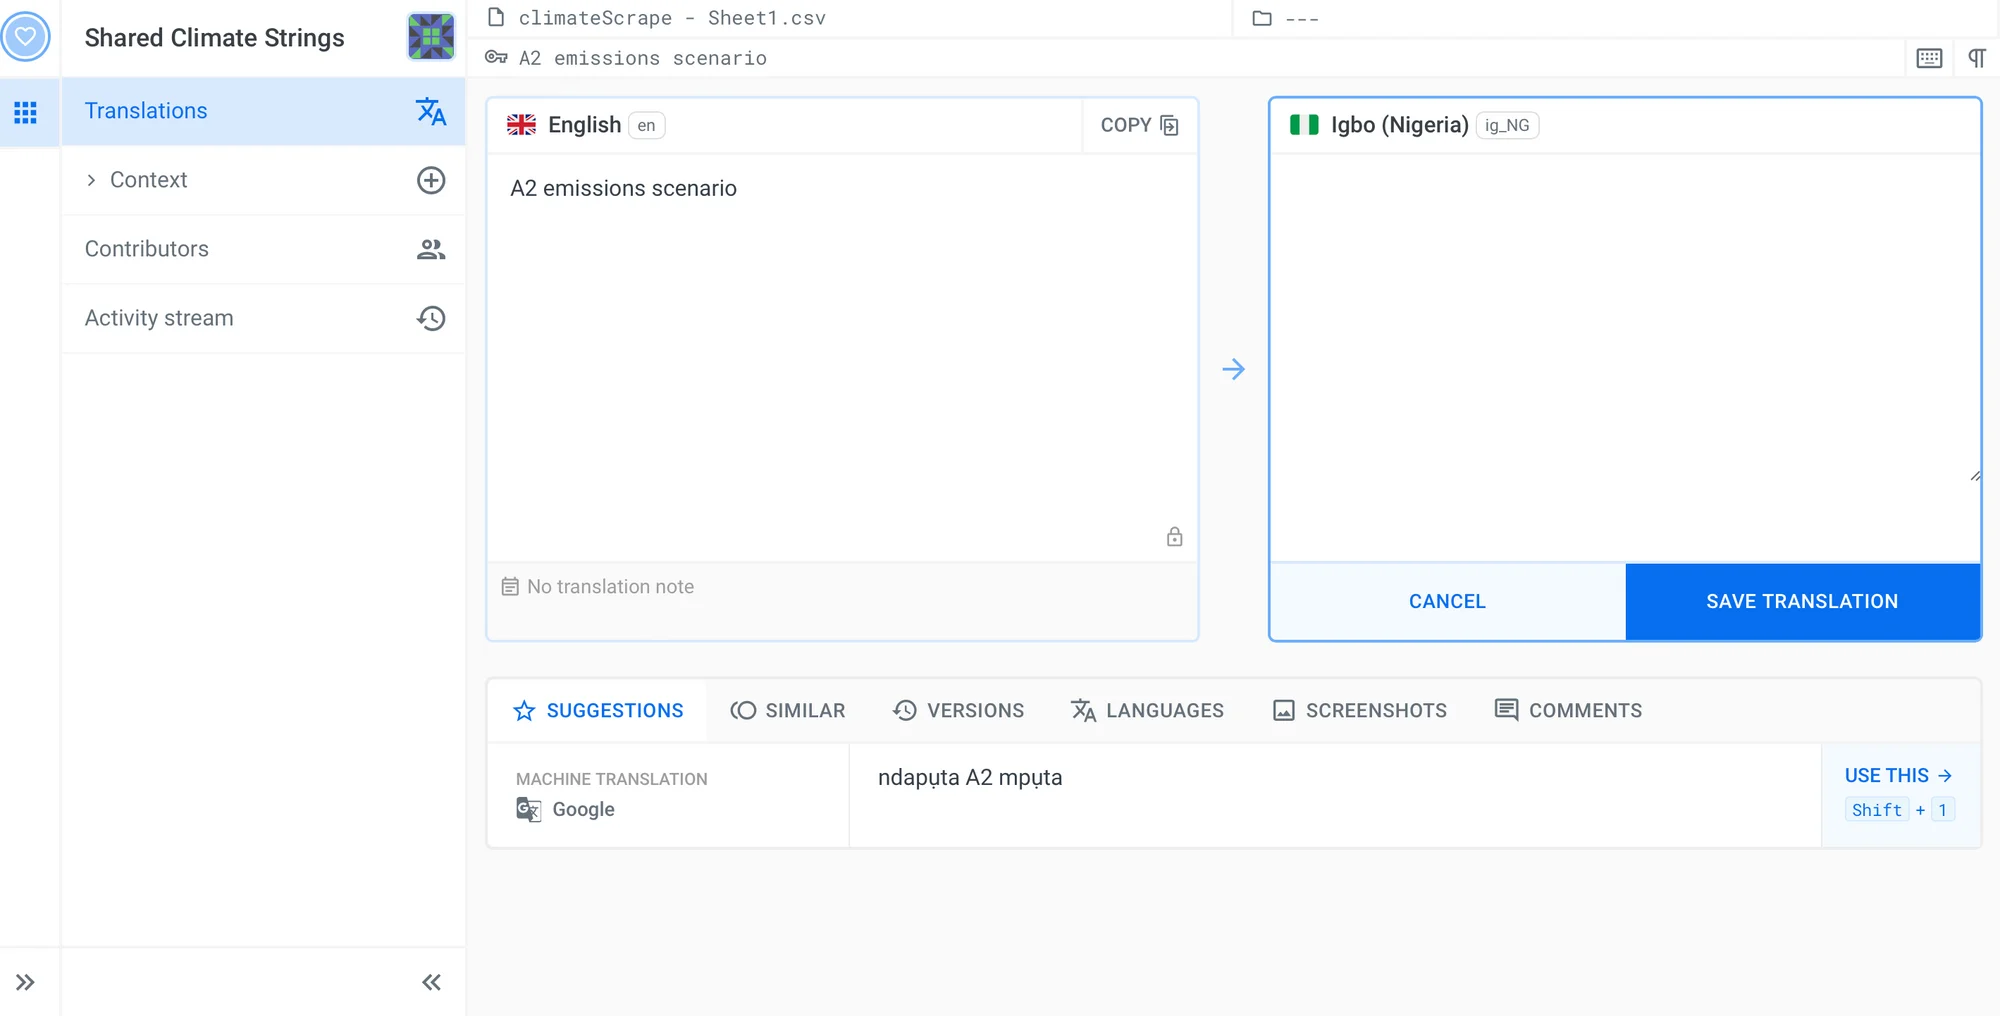Expand the left rail with double right chevron

(26, 982)
